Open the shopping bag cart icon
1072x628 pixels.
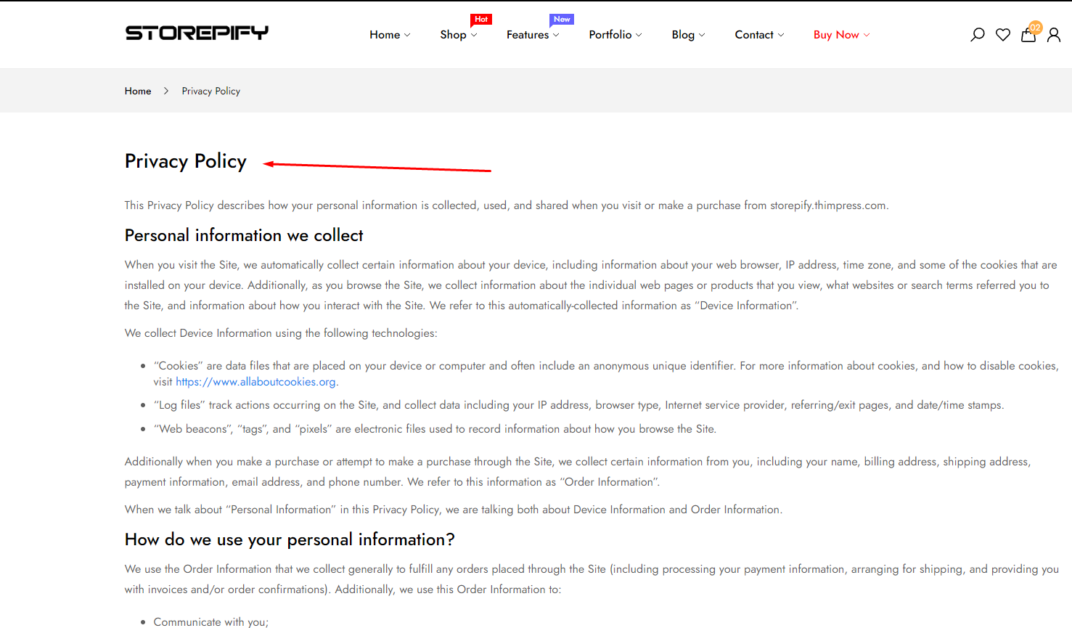[x=1028, y=34]
